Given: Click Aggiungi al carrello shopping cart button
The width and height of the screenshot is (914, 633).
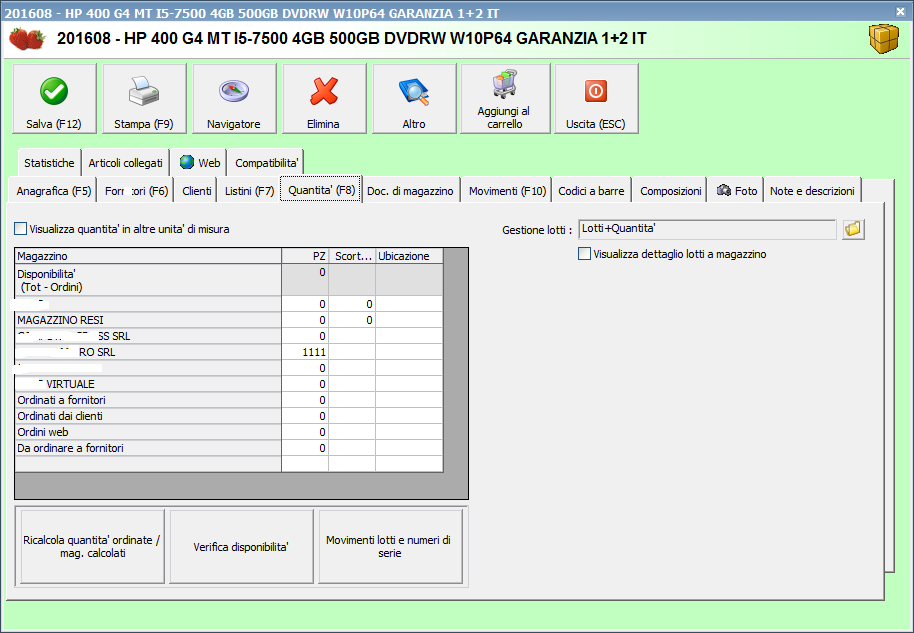Looking at the screenshot, I should click(x=505, y=99).
